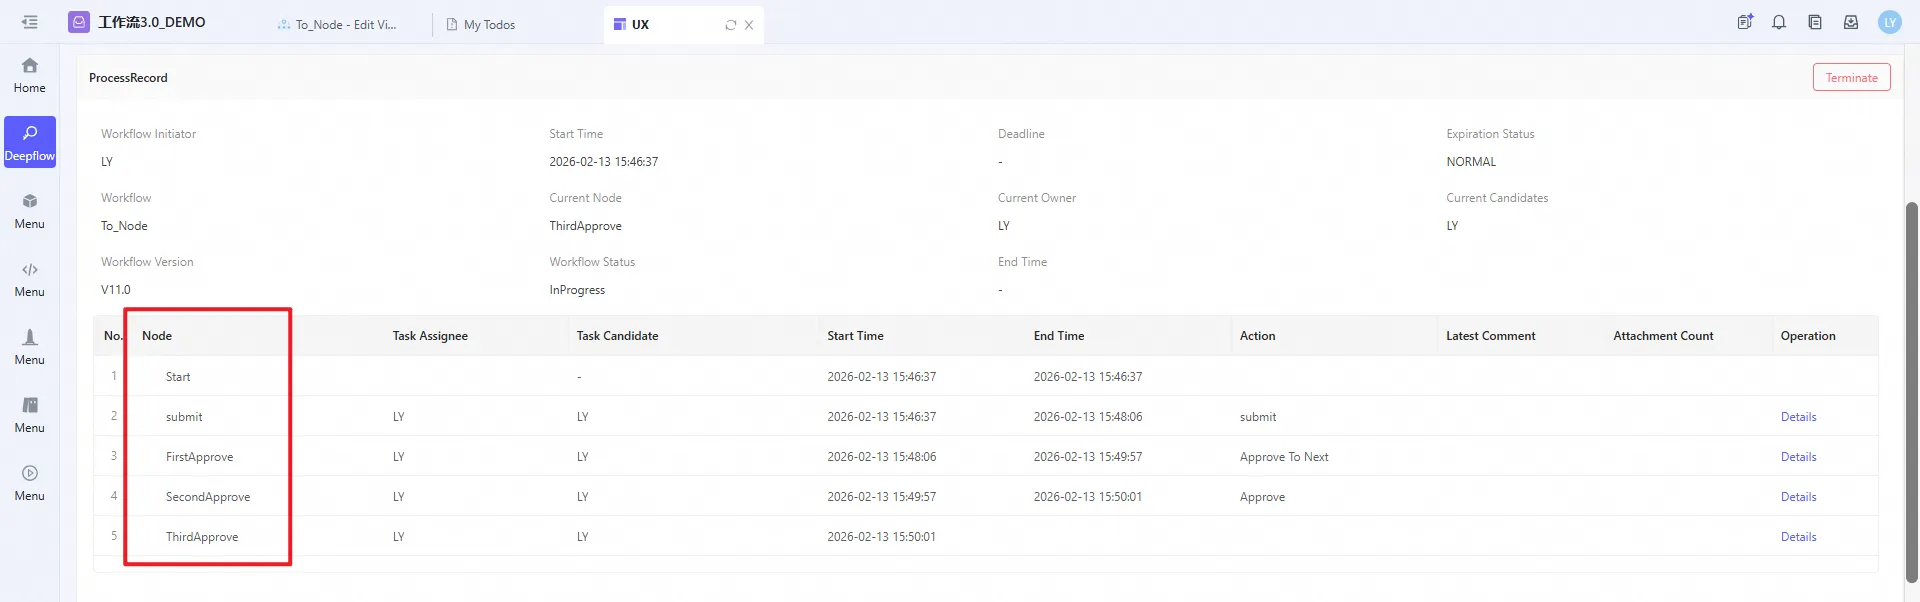1920x602 pixels.
Task: Refresh the UX tab
Action: pyautogui.click(x=731, y=25)
